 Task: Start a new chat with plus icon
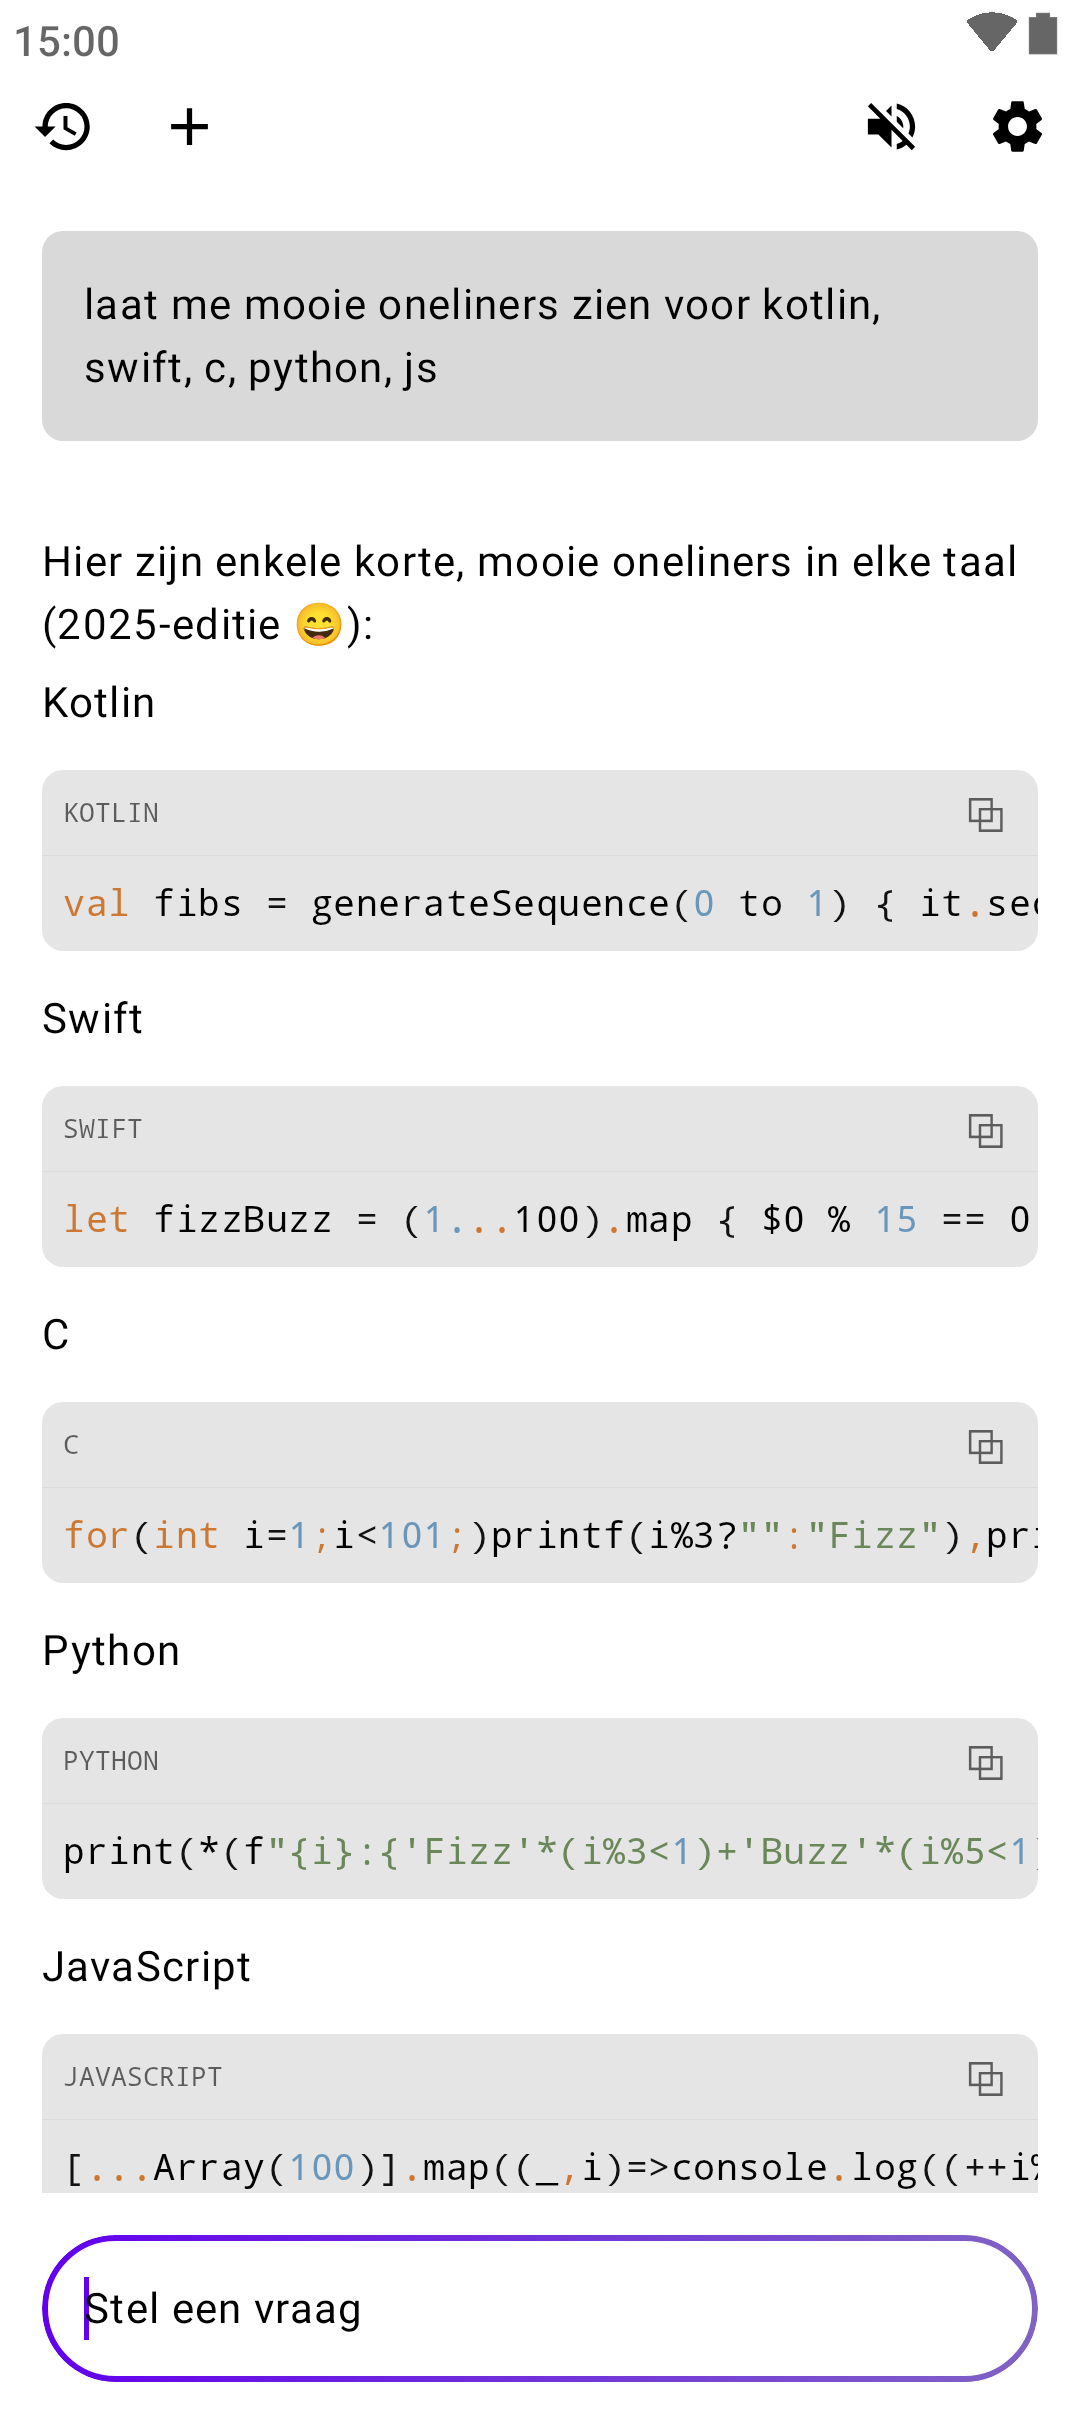[189, 127]
